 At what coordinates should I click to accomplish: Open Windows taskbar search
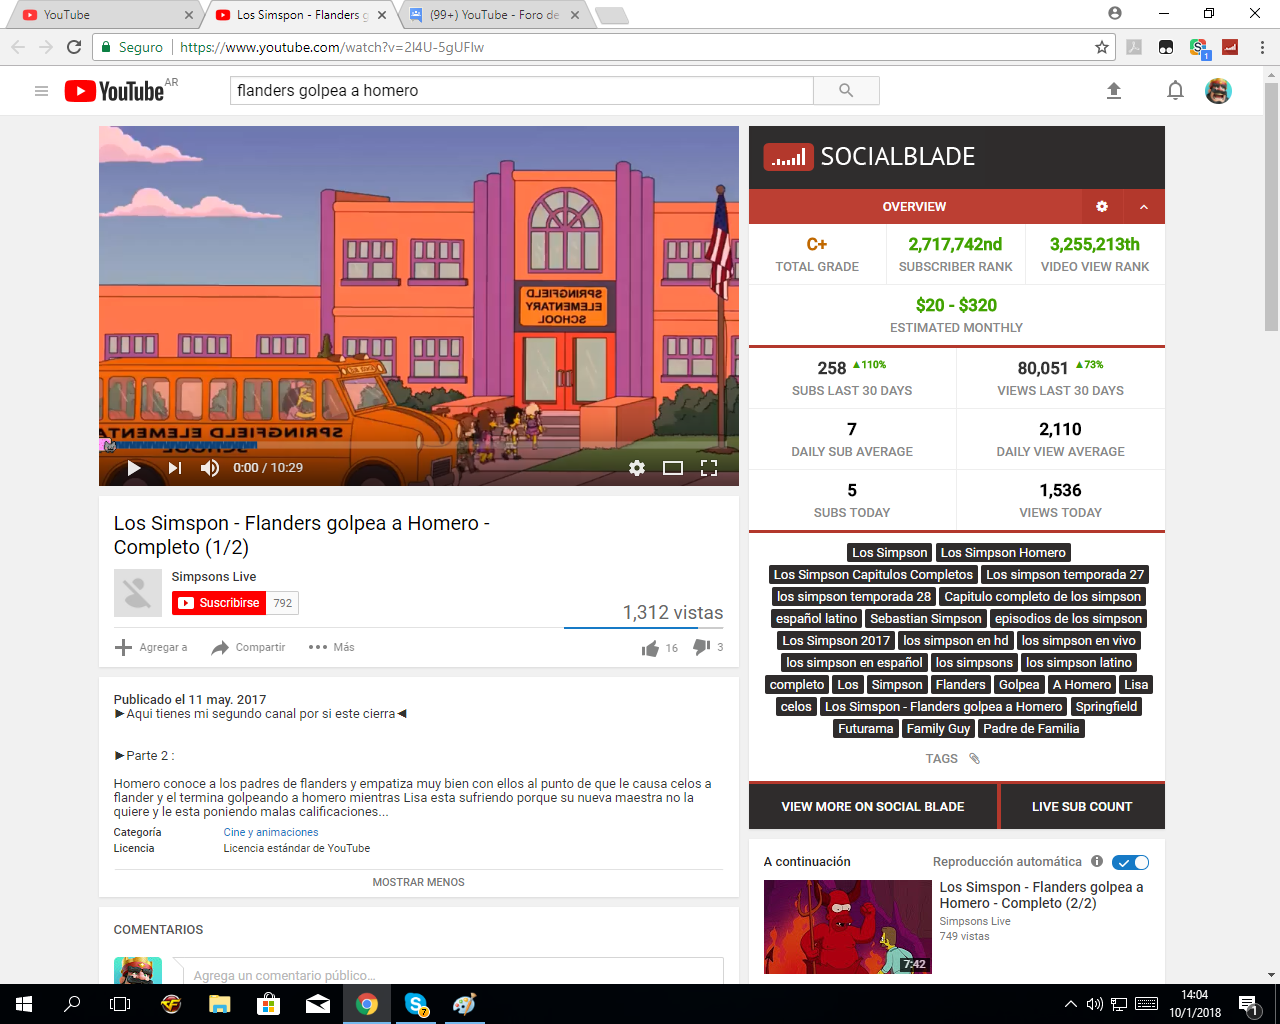(x=72, y=1004)
